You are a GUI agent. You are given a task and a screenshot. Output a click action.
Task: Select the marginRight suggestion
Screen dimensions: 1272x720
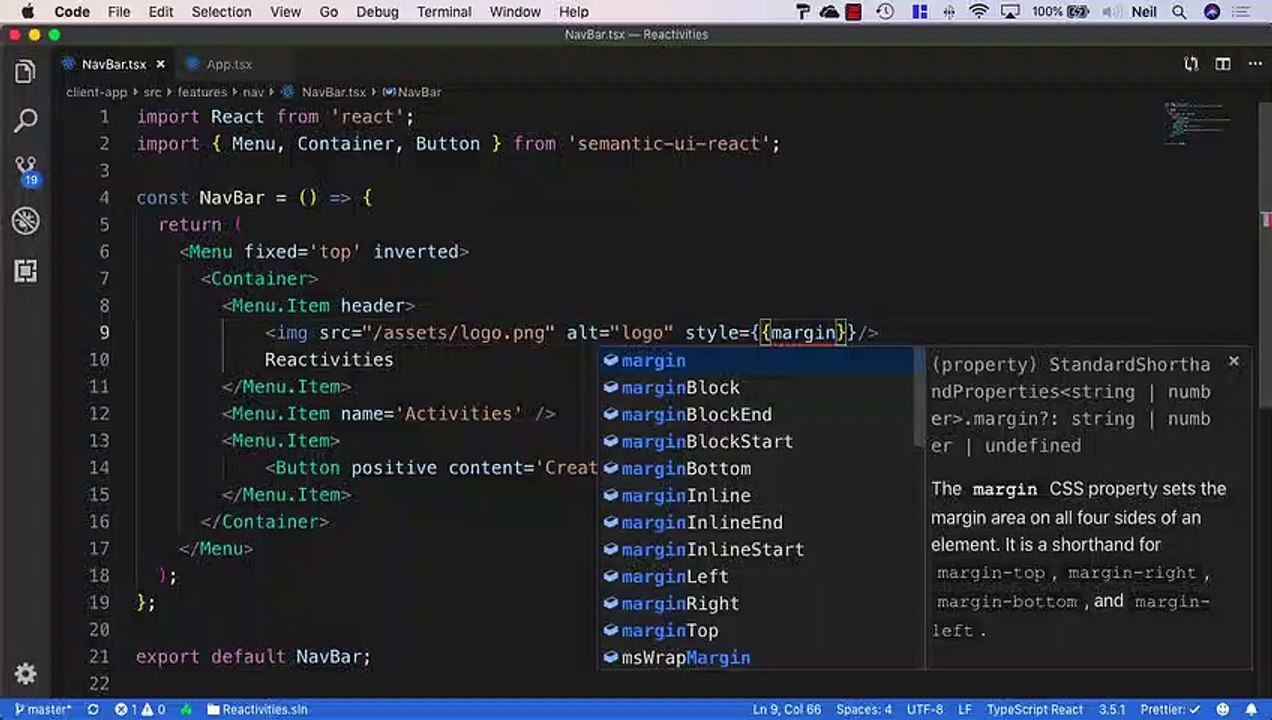pyautogui.click(x=756, y=604)
